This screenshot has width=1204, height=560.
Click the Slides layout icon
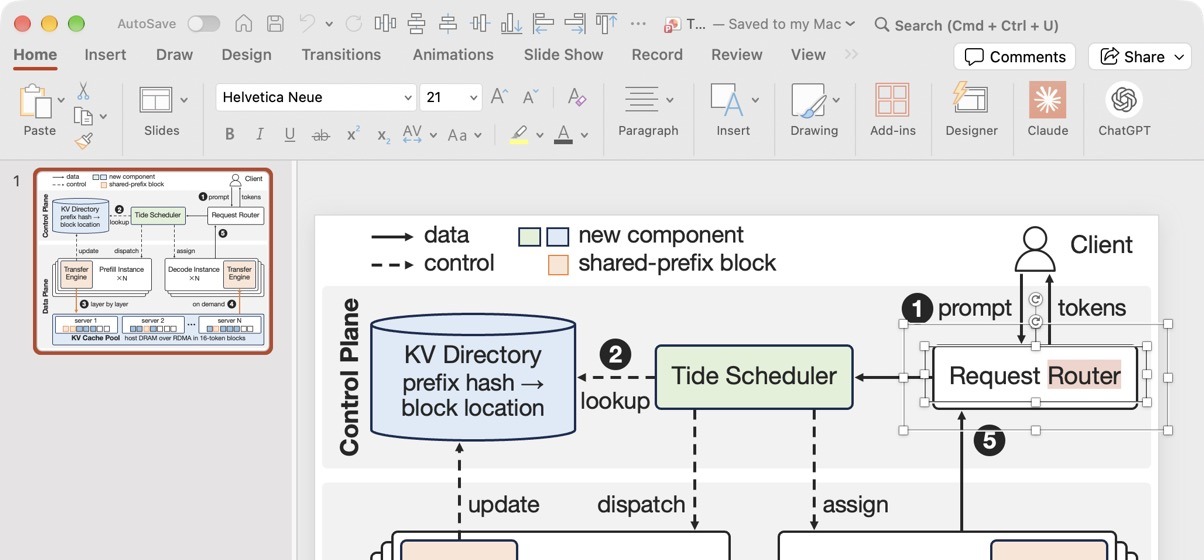point(156,100)
